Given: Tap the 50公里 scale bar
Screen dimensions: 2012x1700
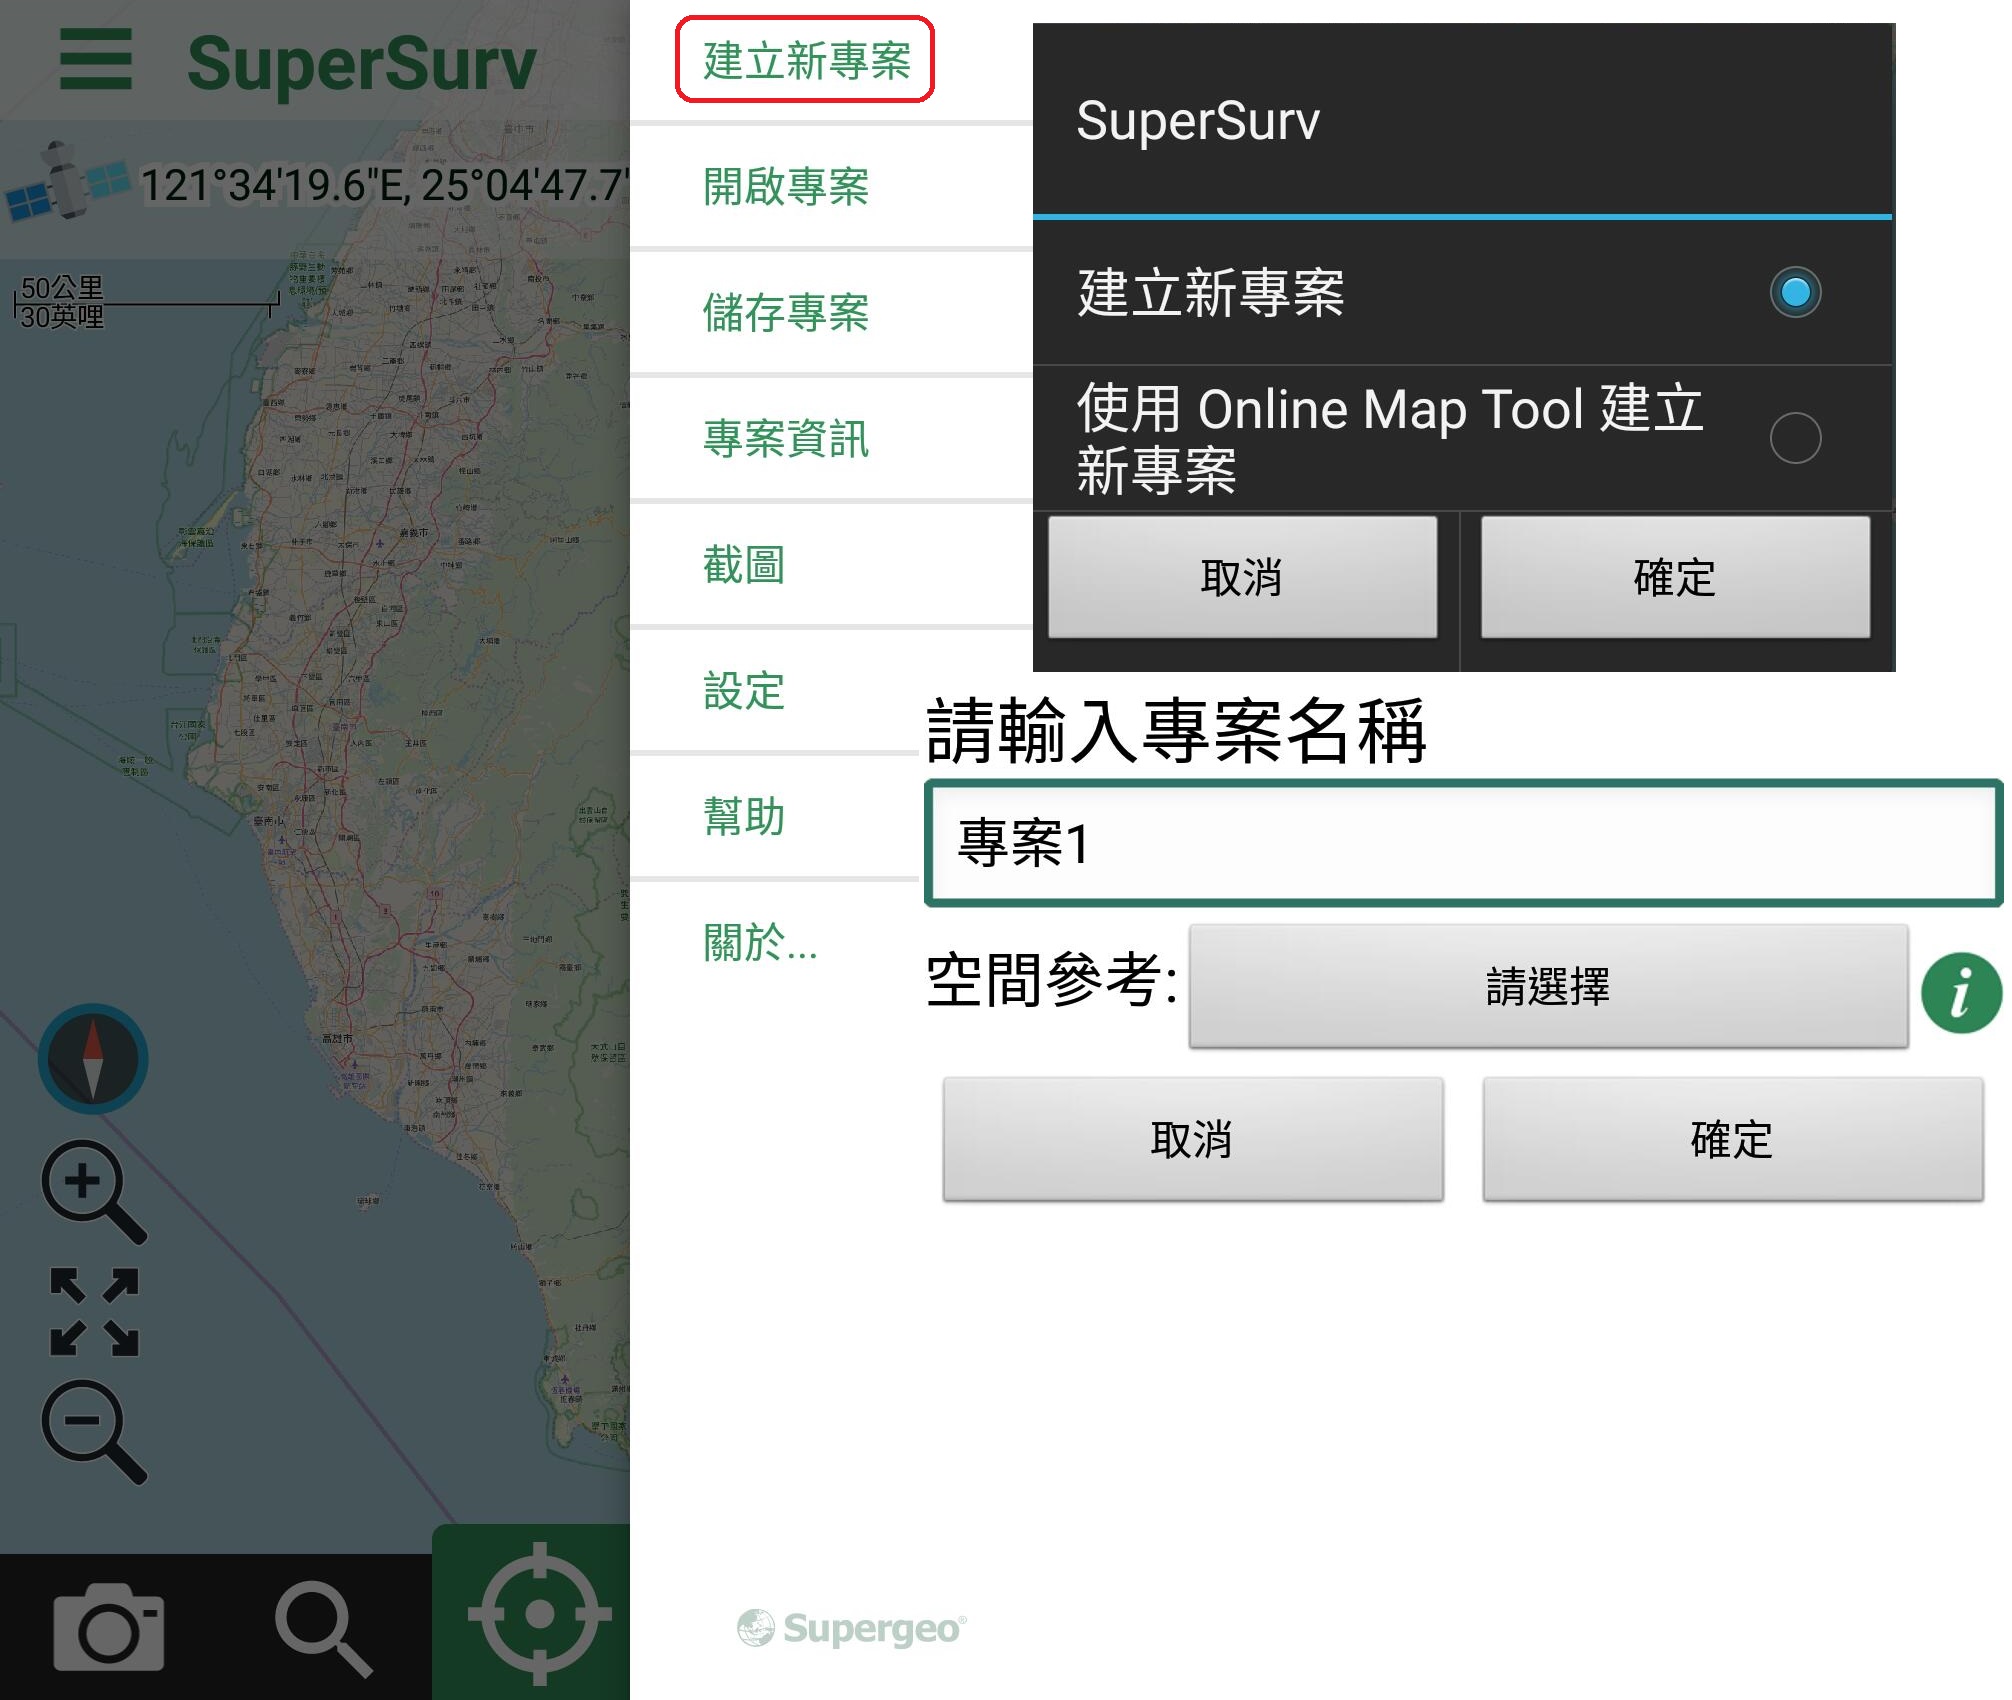Looking at the screenshot, I should tap(146, 301).
